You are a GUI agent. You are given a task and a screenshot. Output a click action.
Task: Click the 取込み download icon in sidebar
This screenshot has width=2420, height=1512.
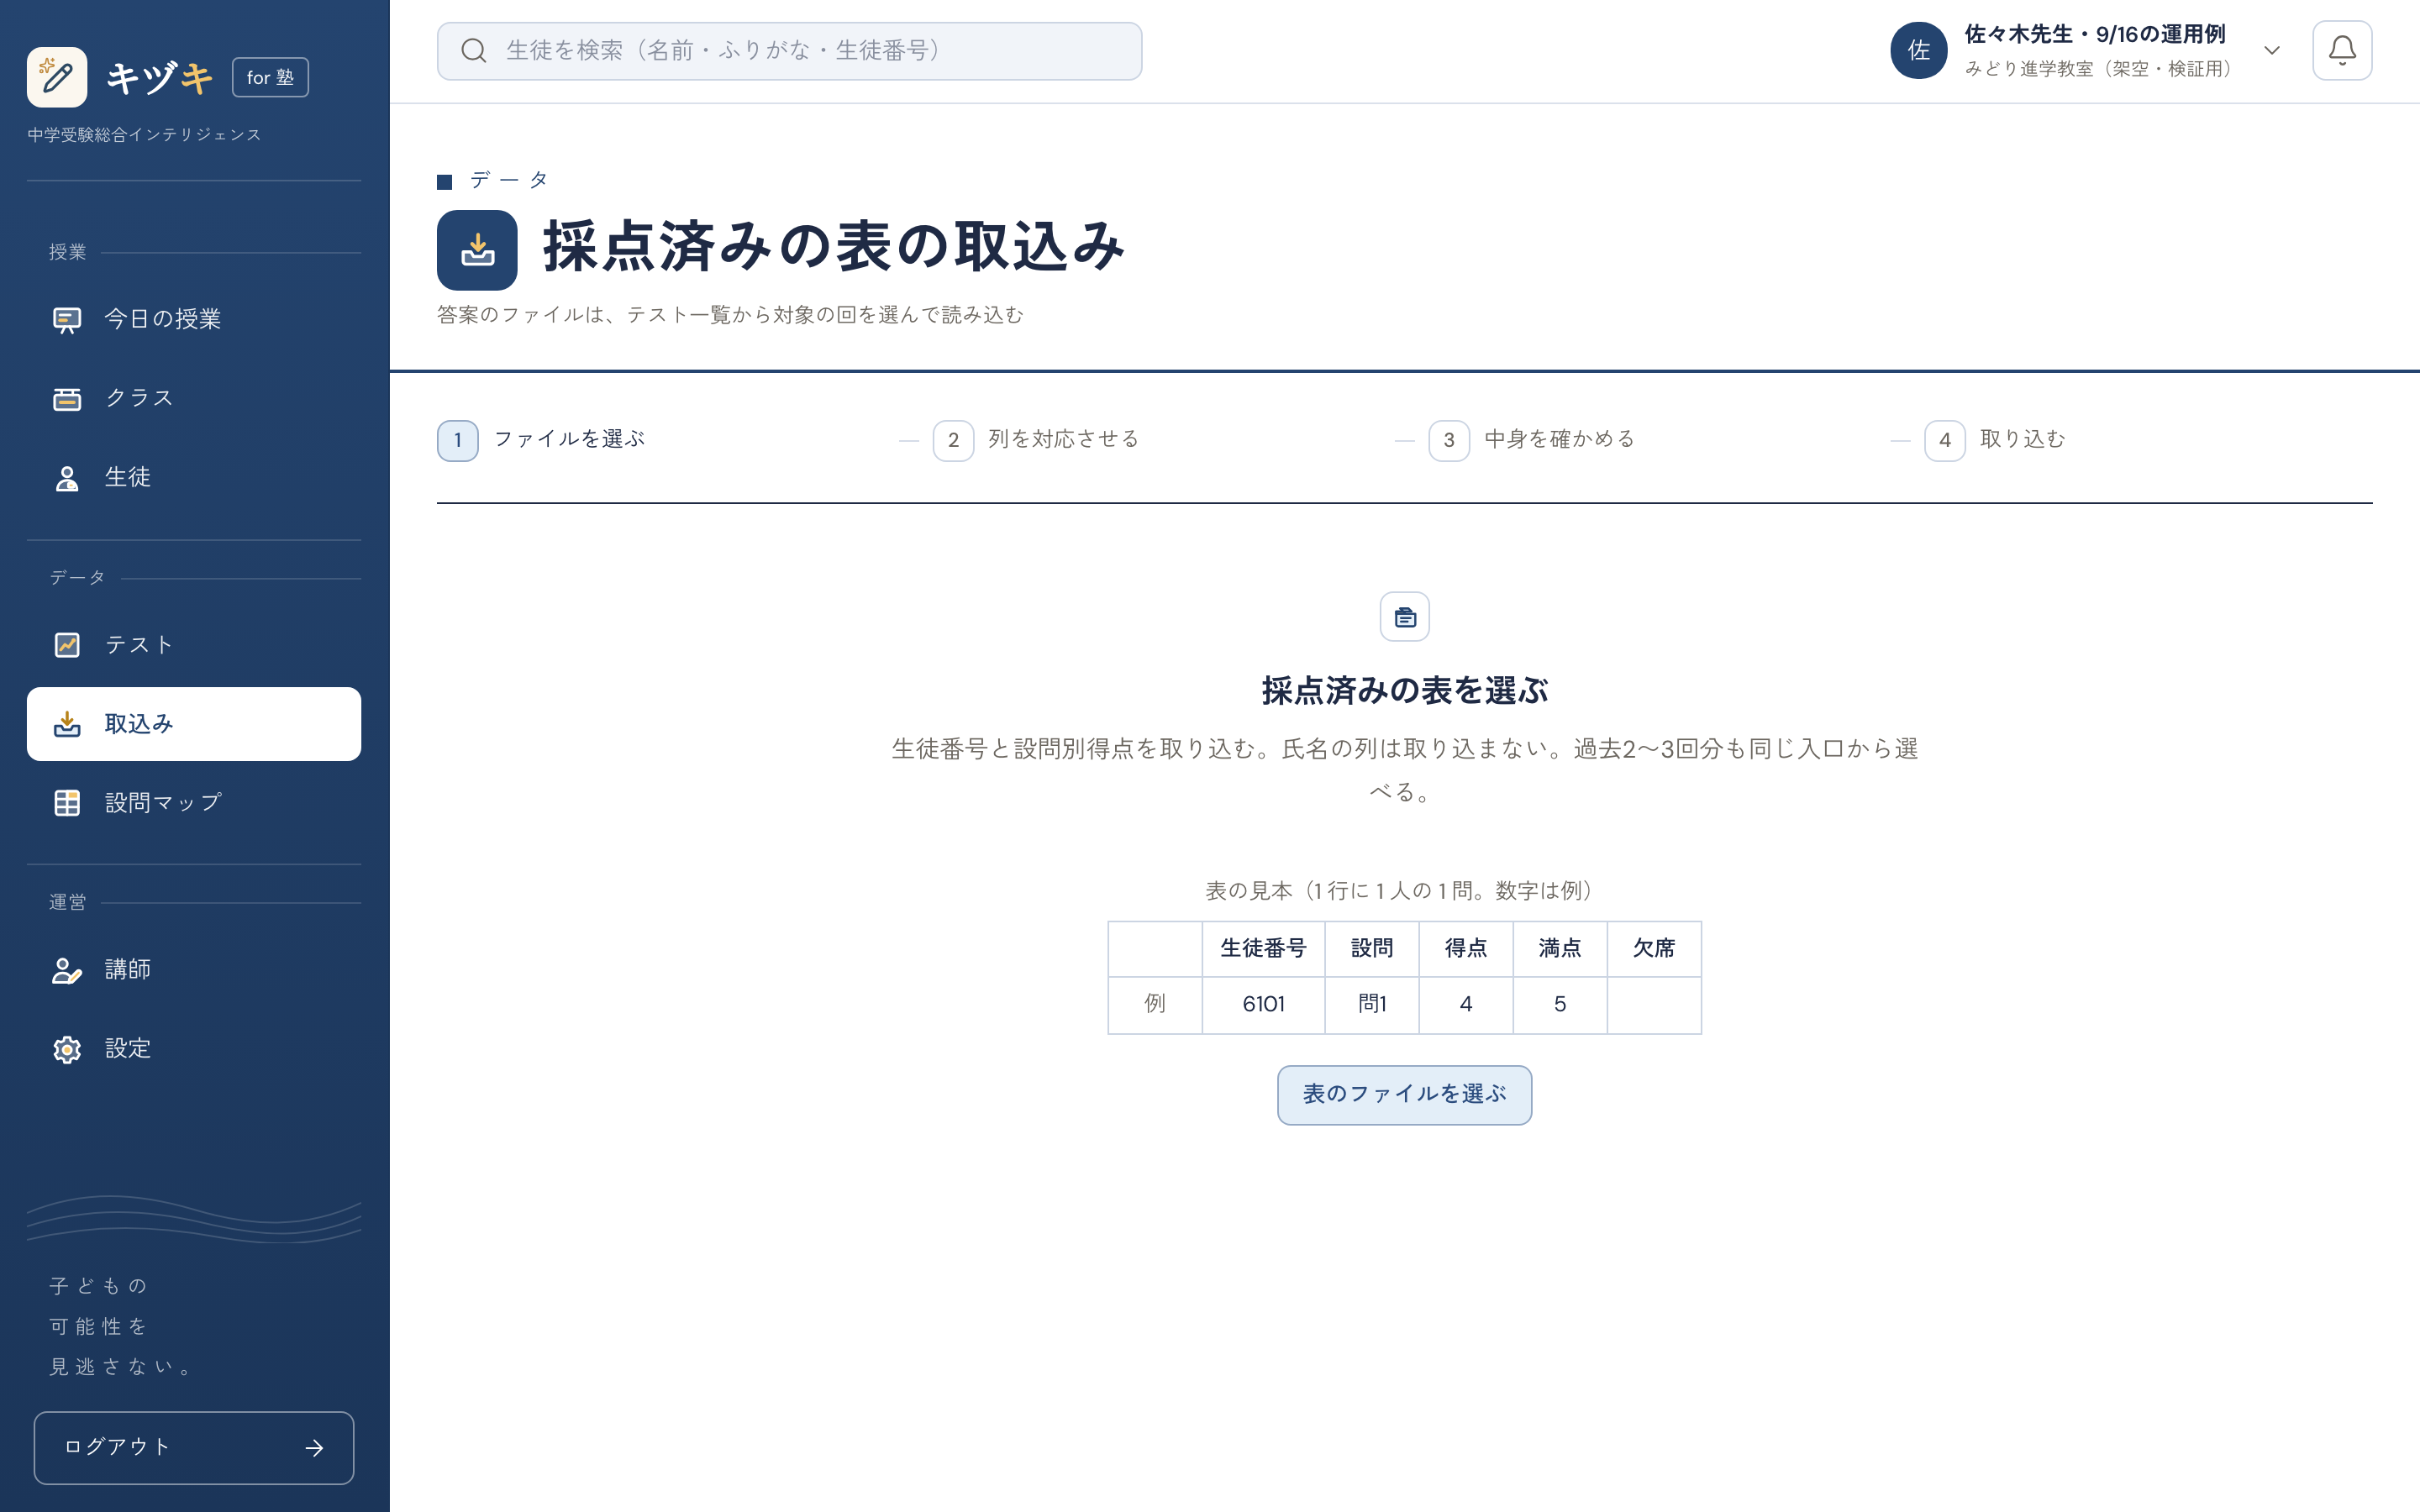click(67, 724)
